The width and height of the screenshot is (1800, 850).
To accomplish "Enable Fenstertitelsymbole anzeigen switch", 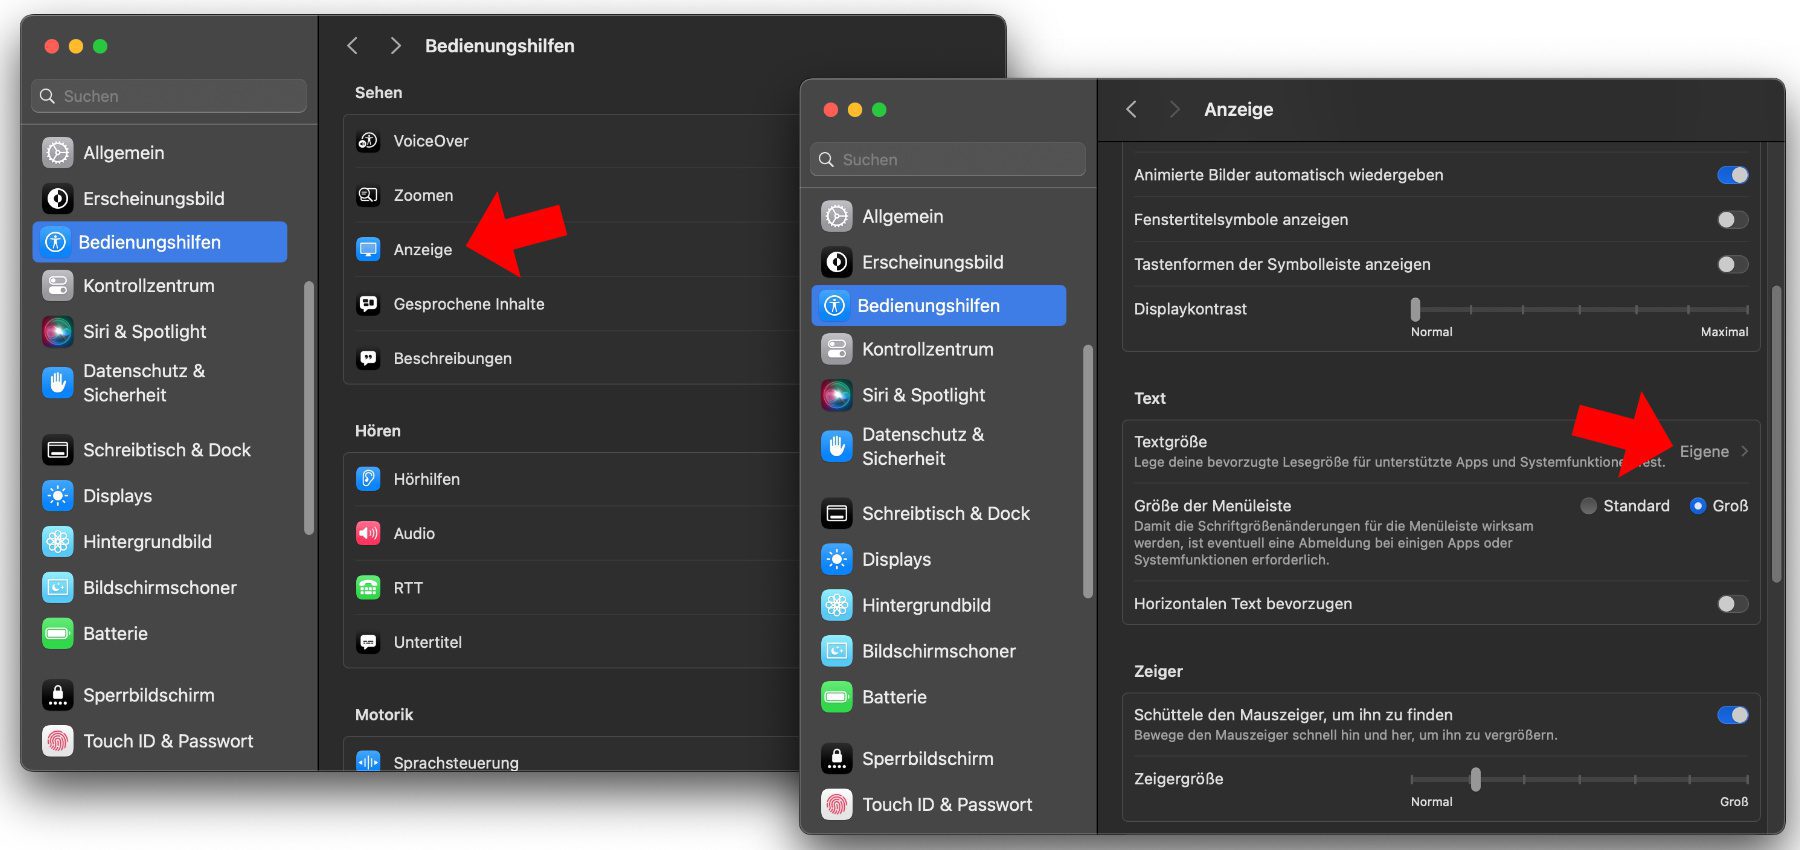I will coord(1732,220).
